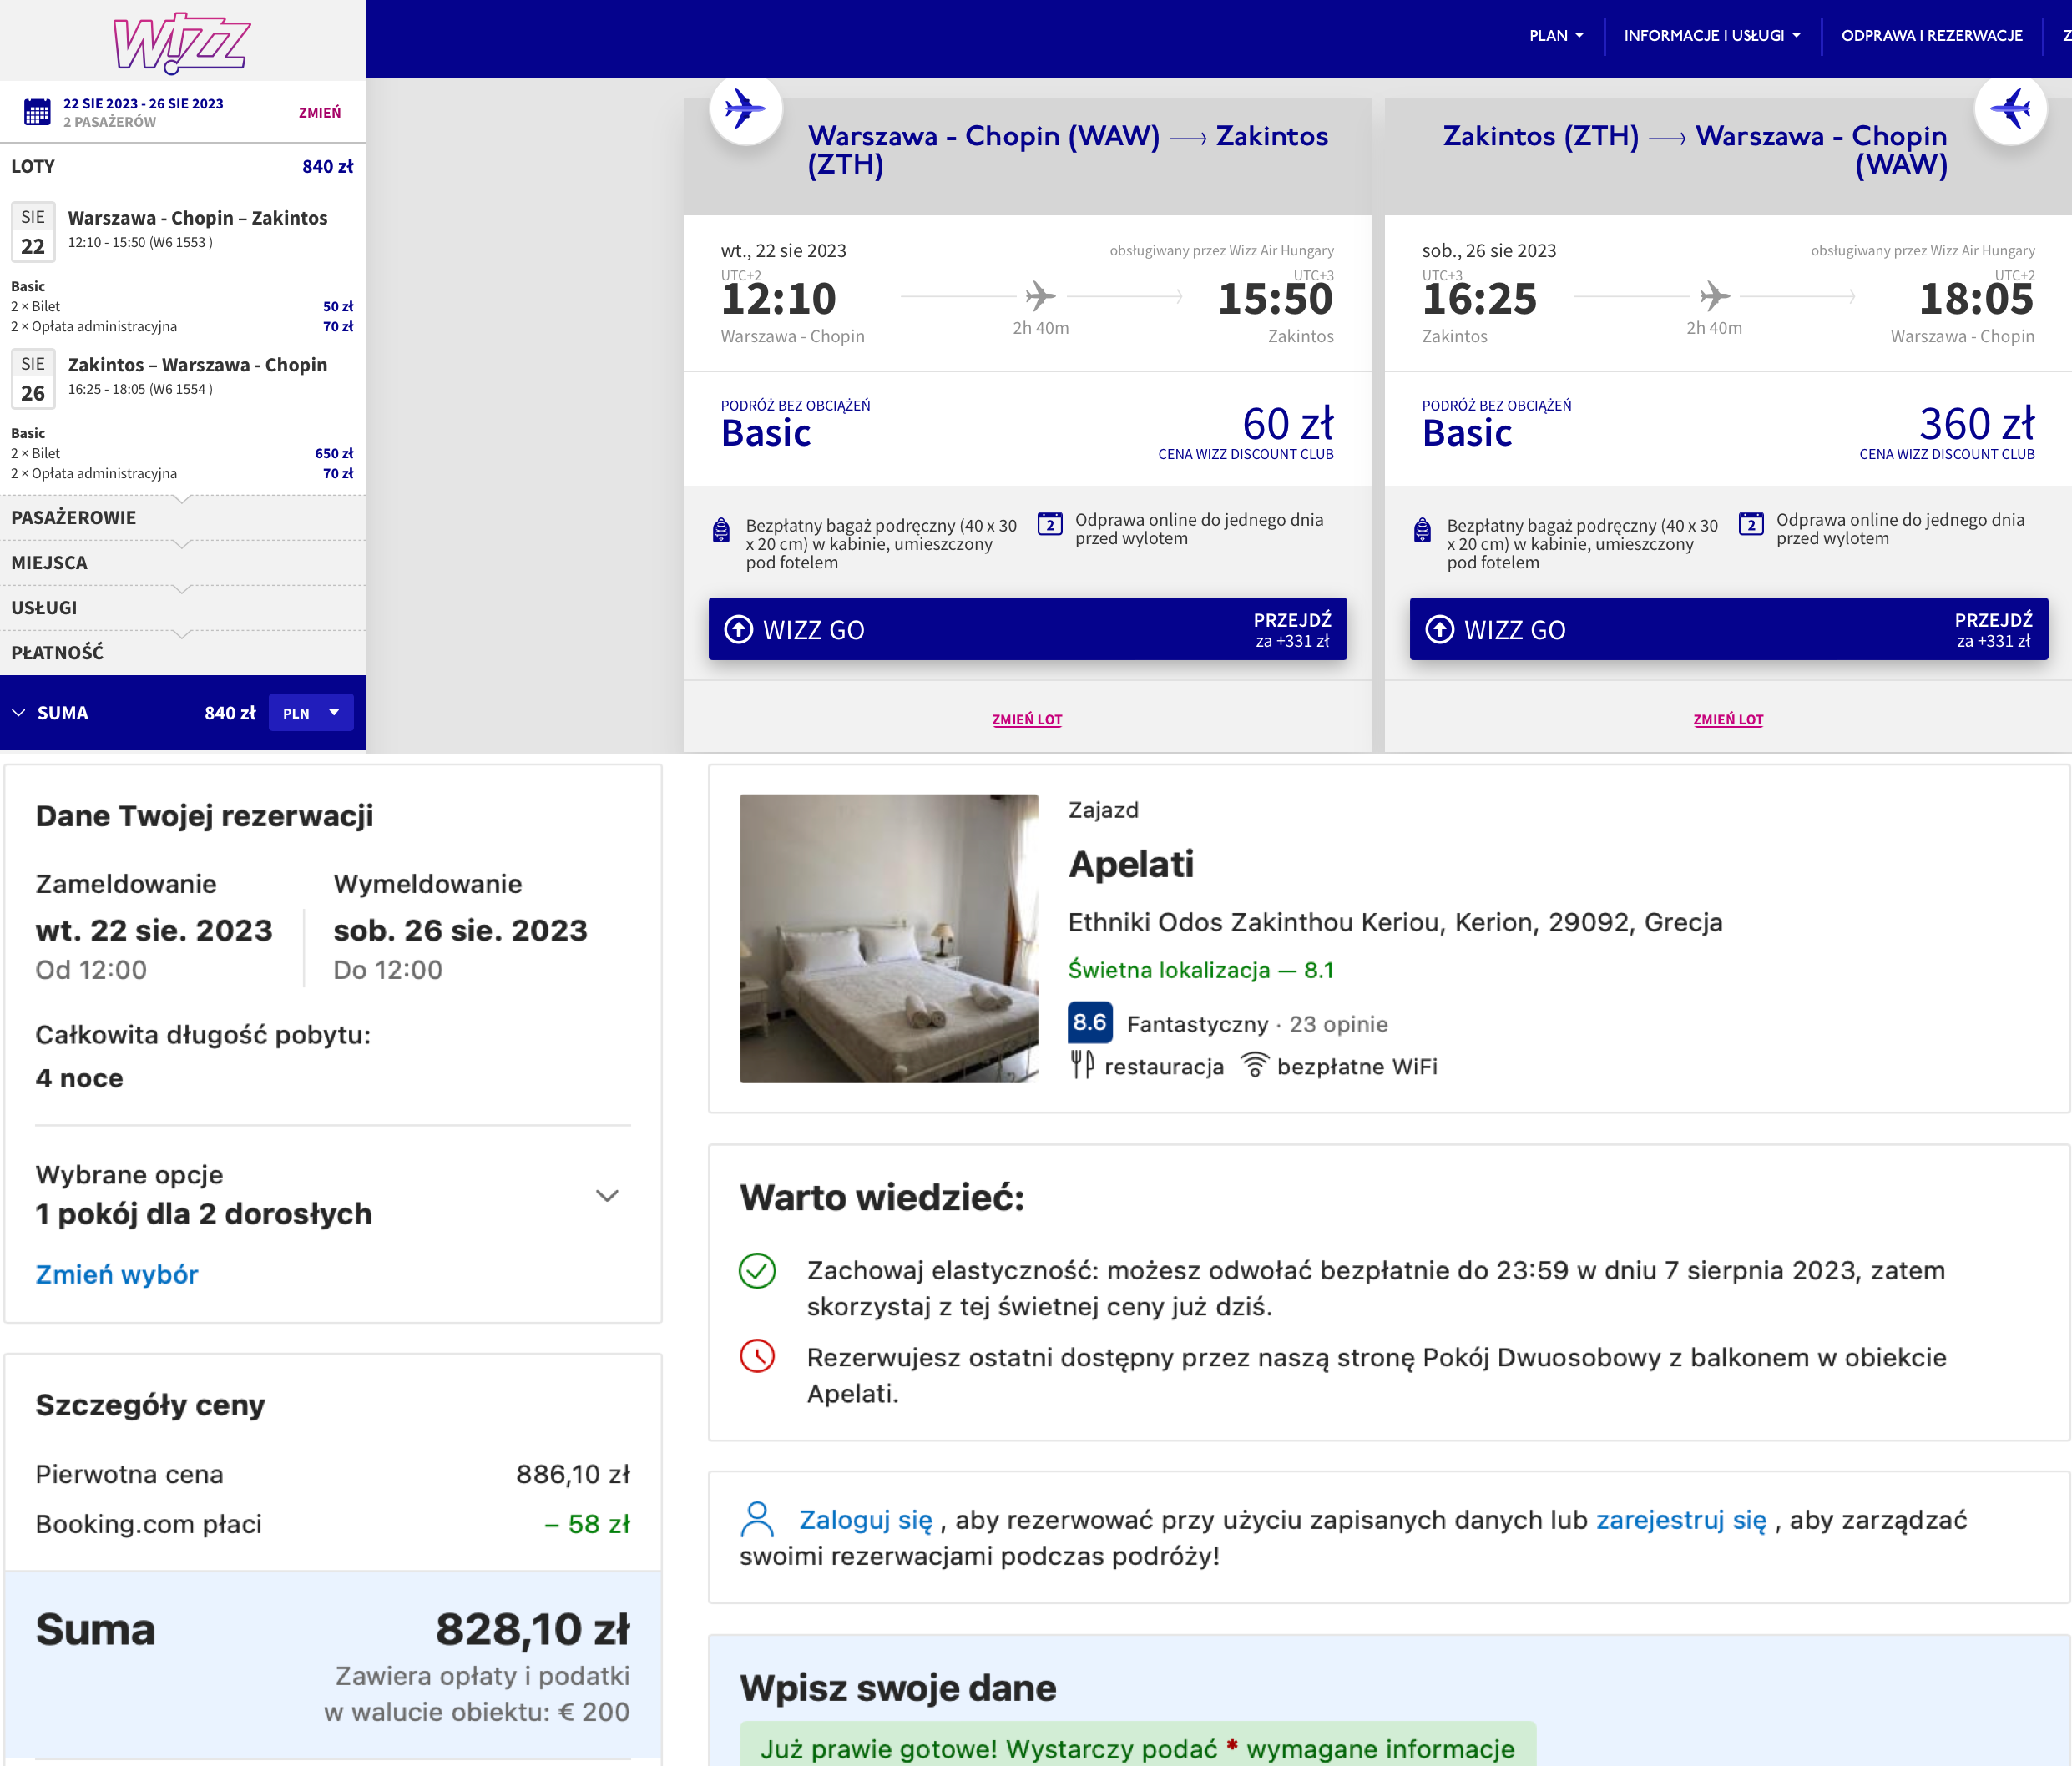
Task: Click the LOTY 840 zł header
Action: [x=183, y=166]
